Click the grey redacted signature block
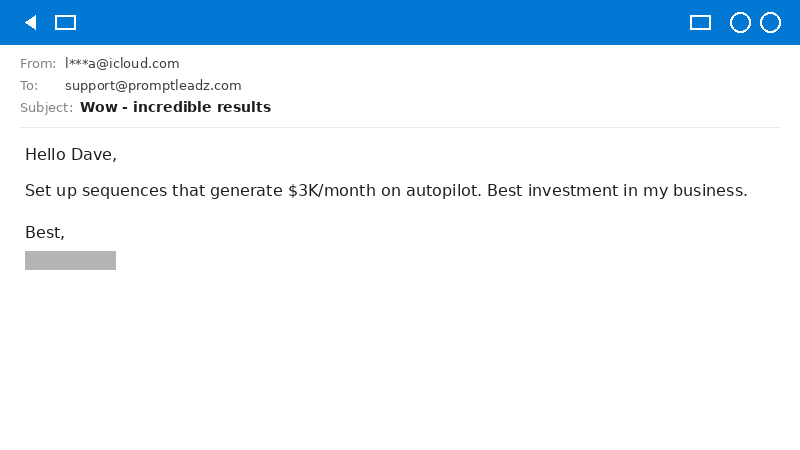Image resolution: width=800 pixels, height=450 pixels. (x=70, y=260)
